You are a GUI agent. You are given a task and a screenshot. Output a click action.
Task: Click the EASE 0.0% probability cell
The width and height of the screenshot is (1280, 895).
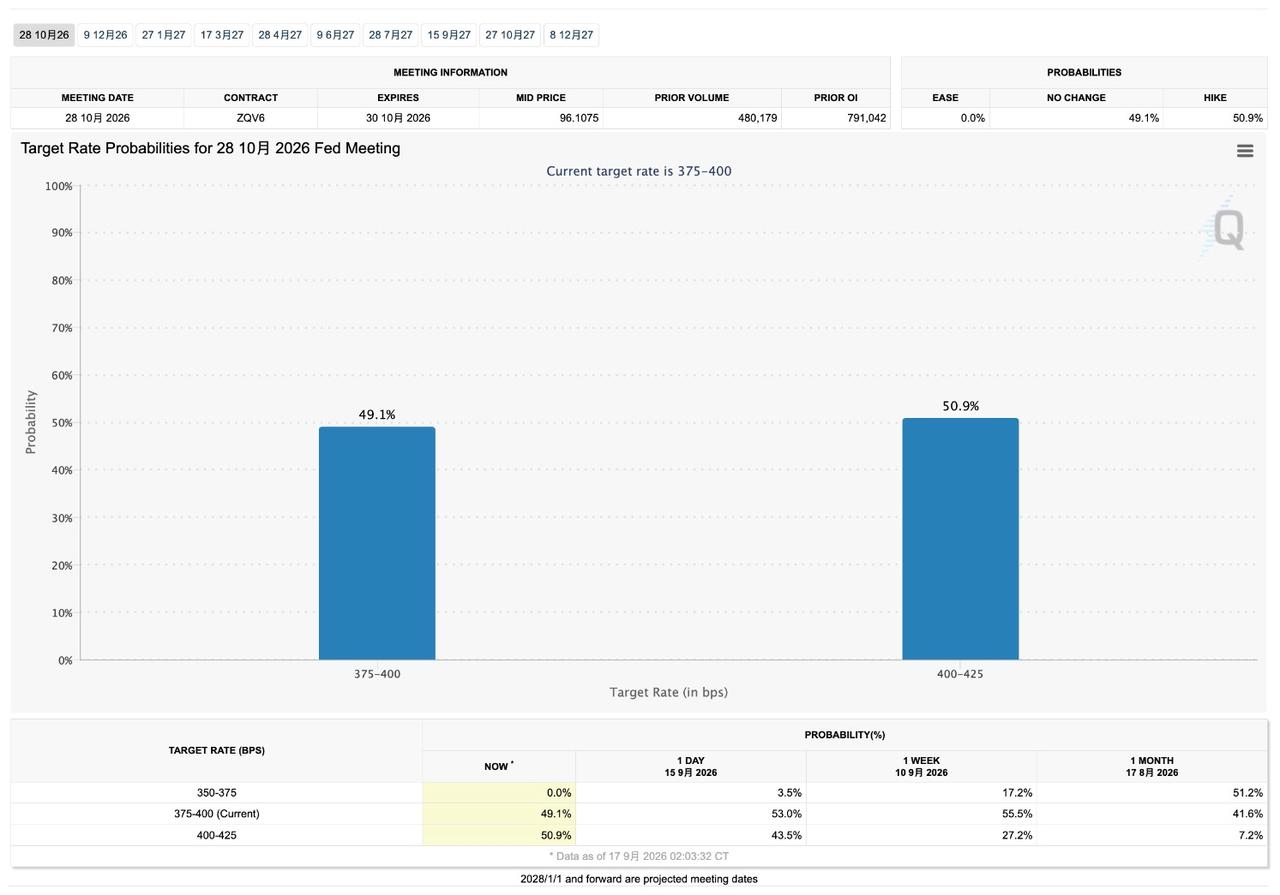[946, 118]
